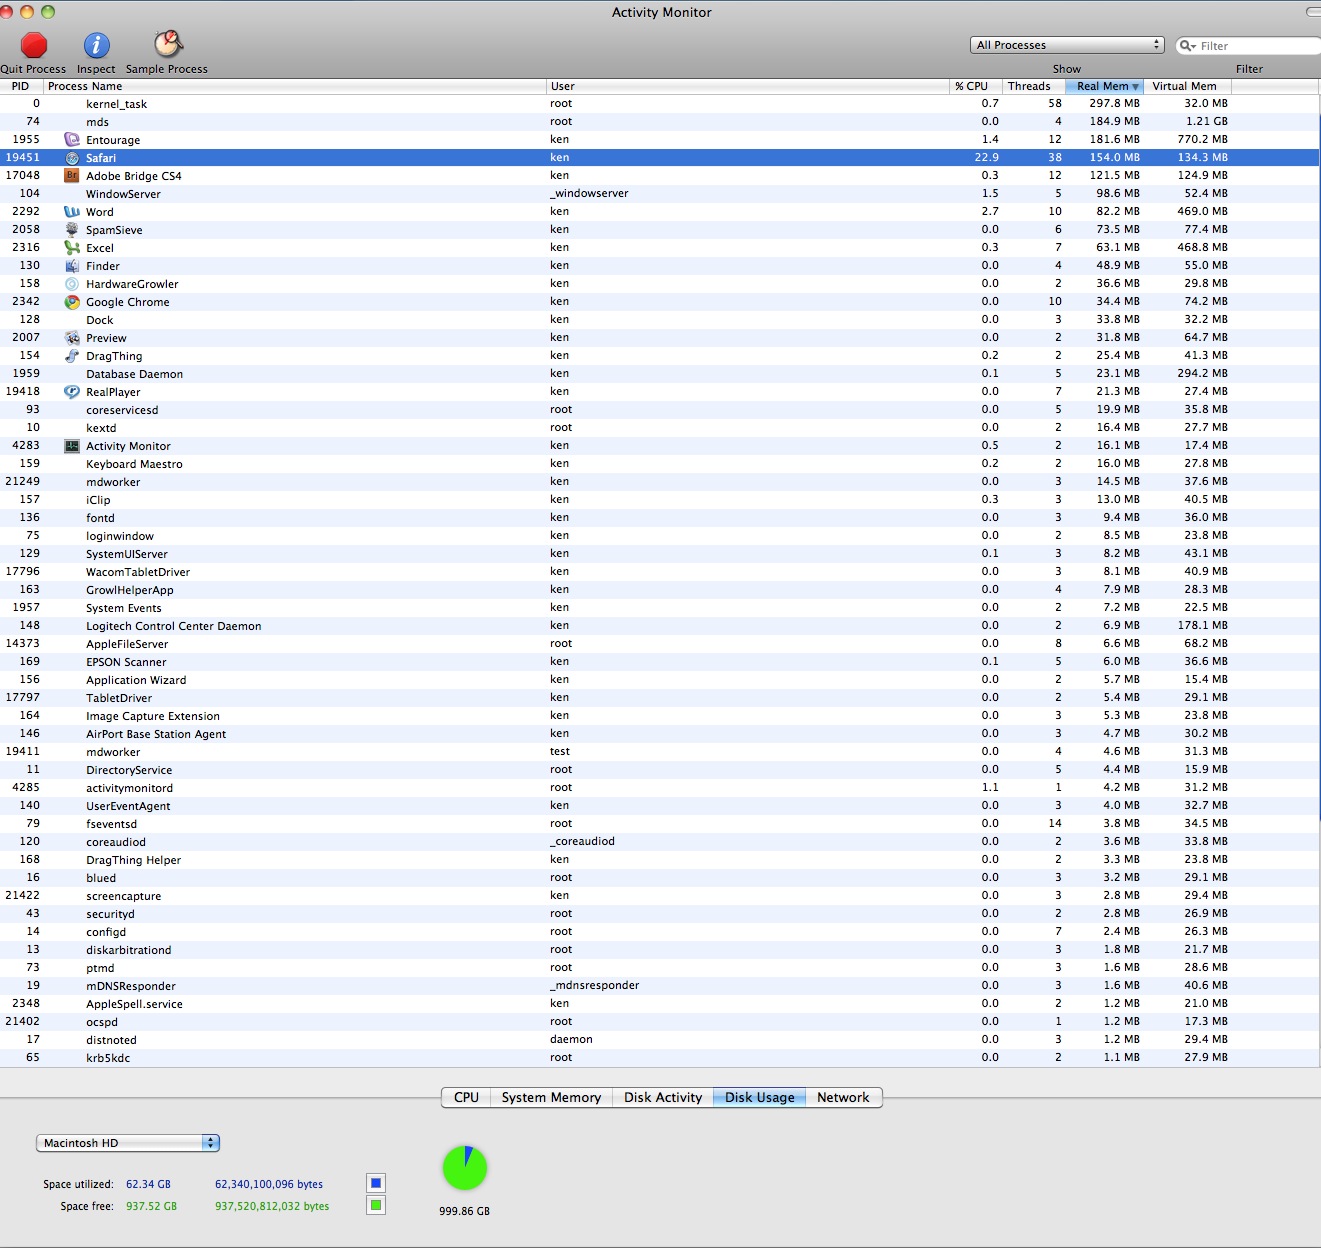Image resolution: width=1321 pixels, height=1248 pixels.
Task: Click the RealPlayer icon
Action: click(72, 392)
